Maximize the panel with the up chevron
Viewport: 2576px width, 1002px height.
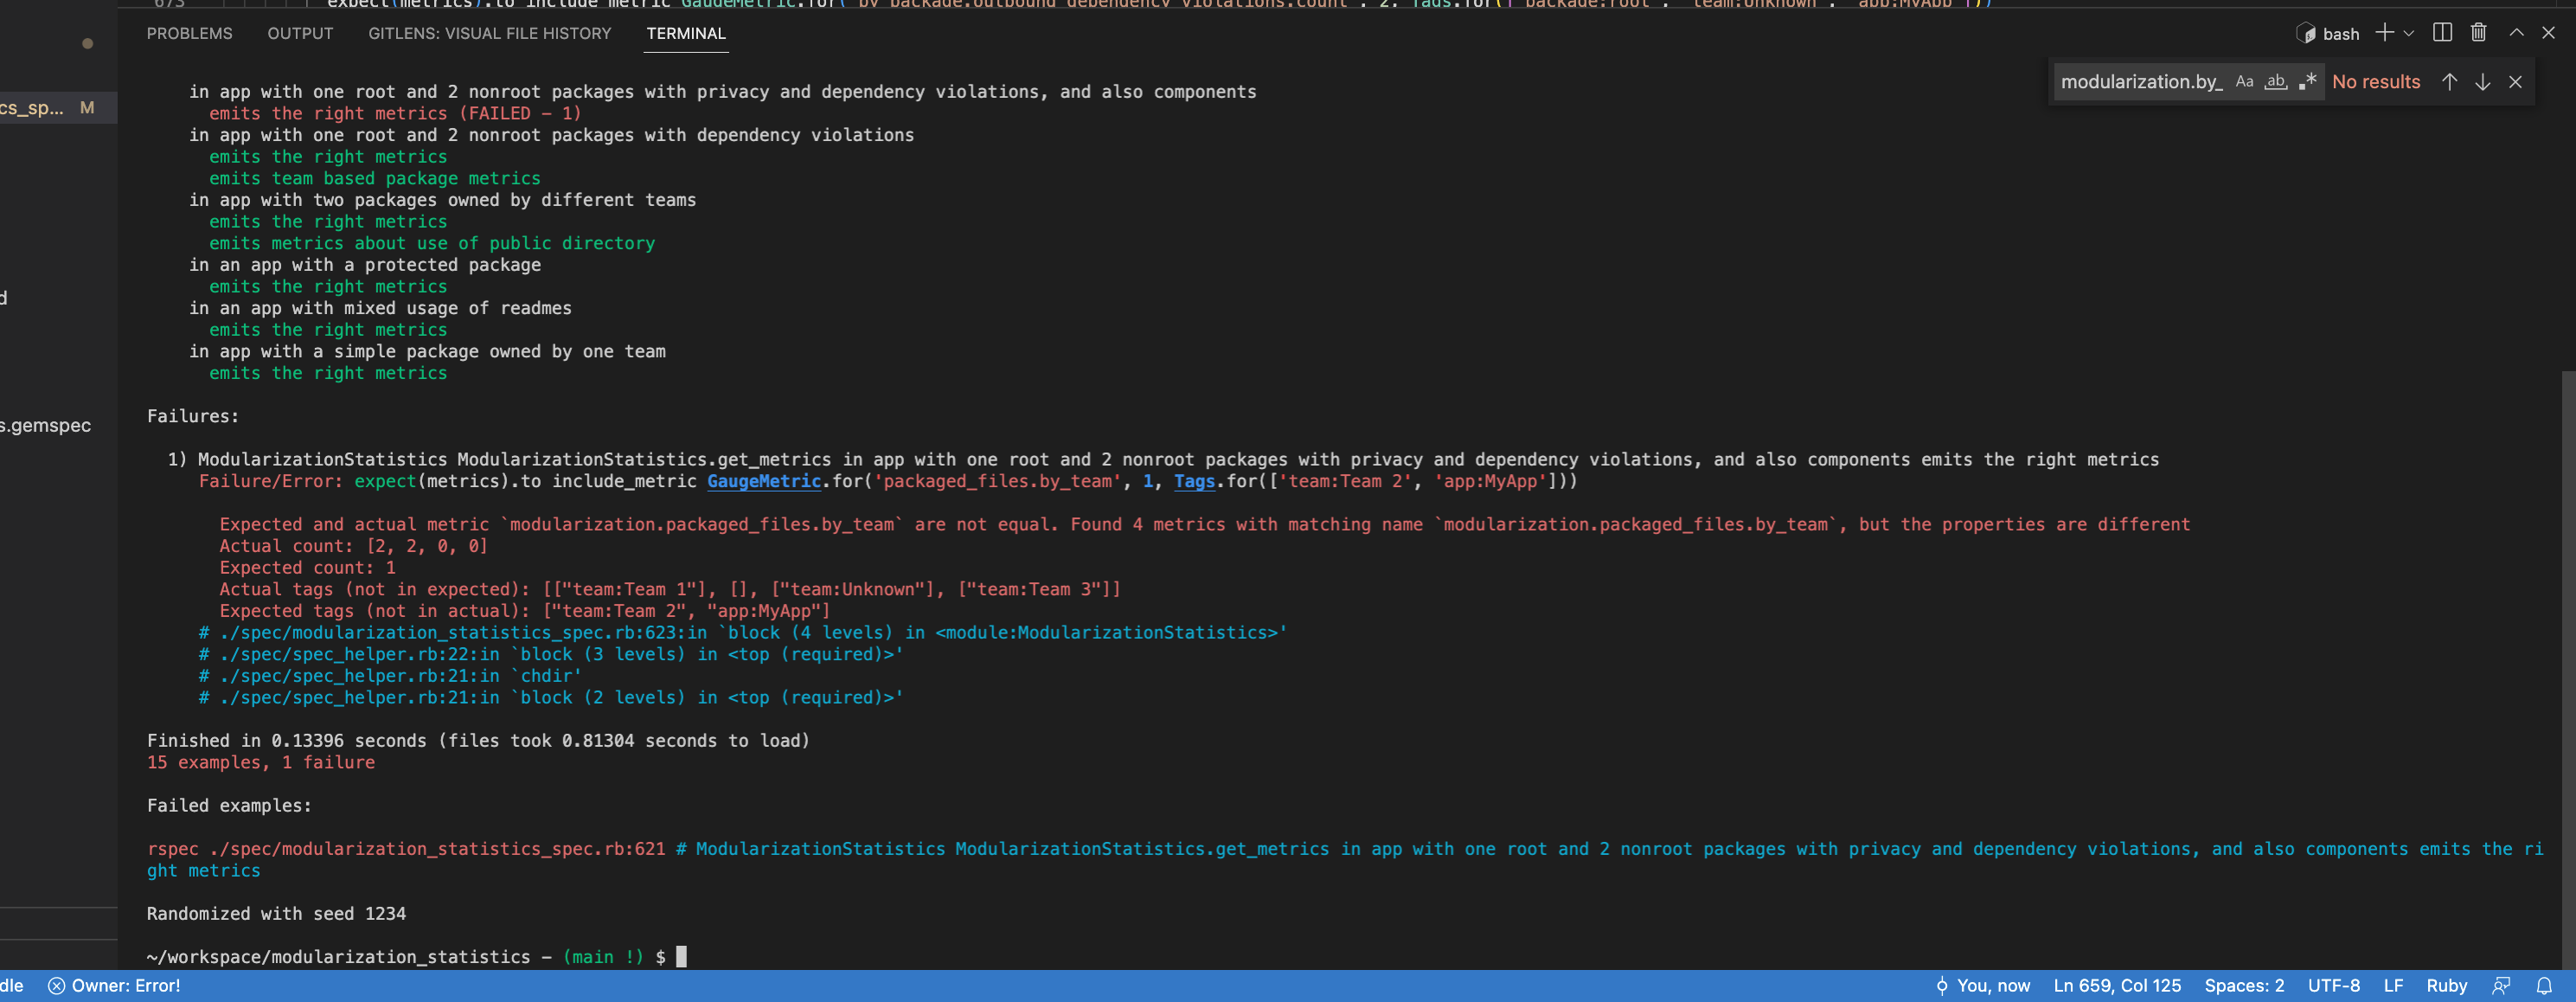point(2516,33)
